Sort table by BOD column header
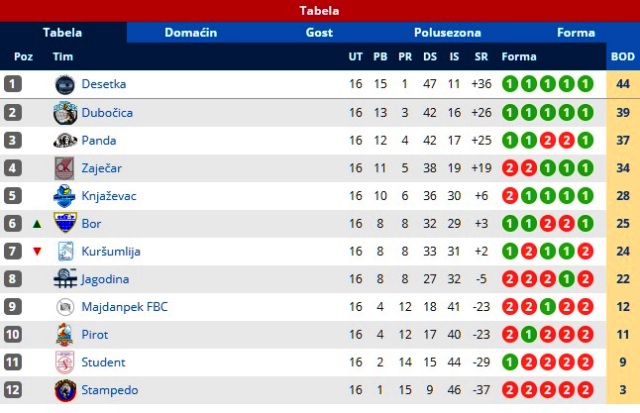Image resolution: width=640 pixels, height=413 pixels. [x=622, y=57]
